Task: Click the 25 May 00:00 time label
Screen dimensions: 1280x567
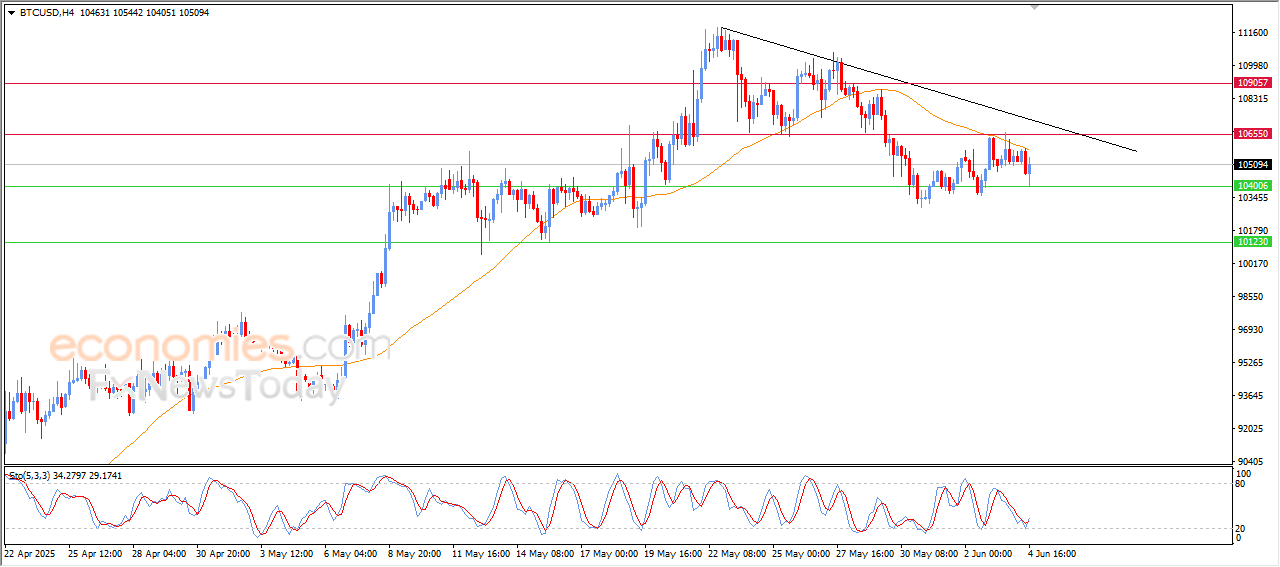Action: click(801, 552)
